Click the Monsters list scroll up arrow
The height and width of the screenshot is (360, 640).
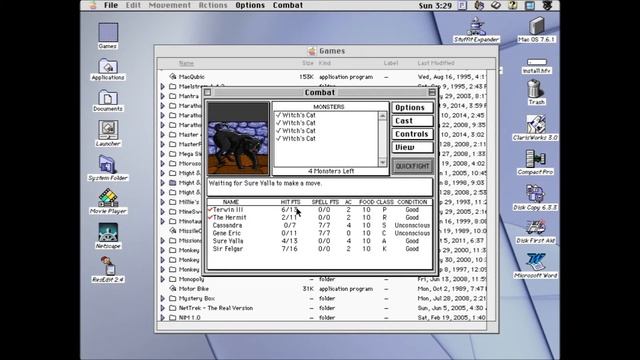(382, 116)
